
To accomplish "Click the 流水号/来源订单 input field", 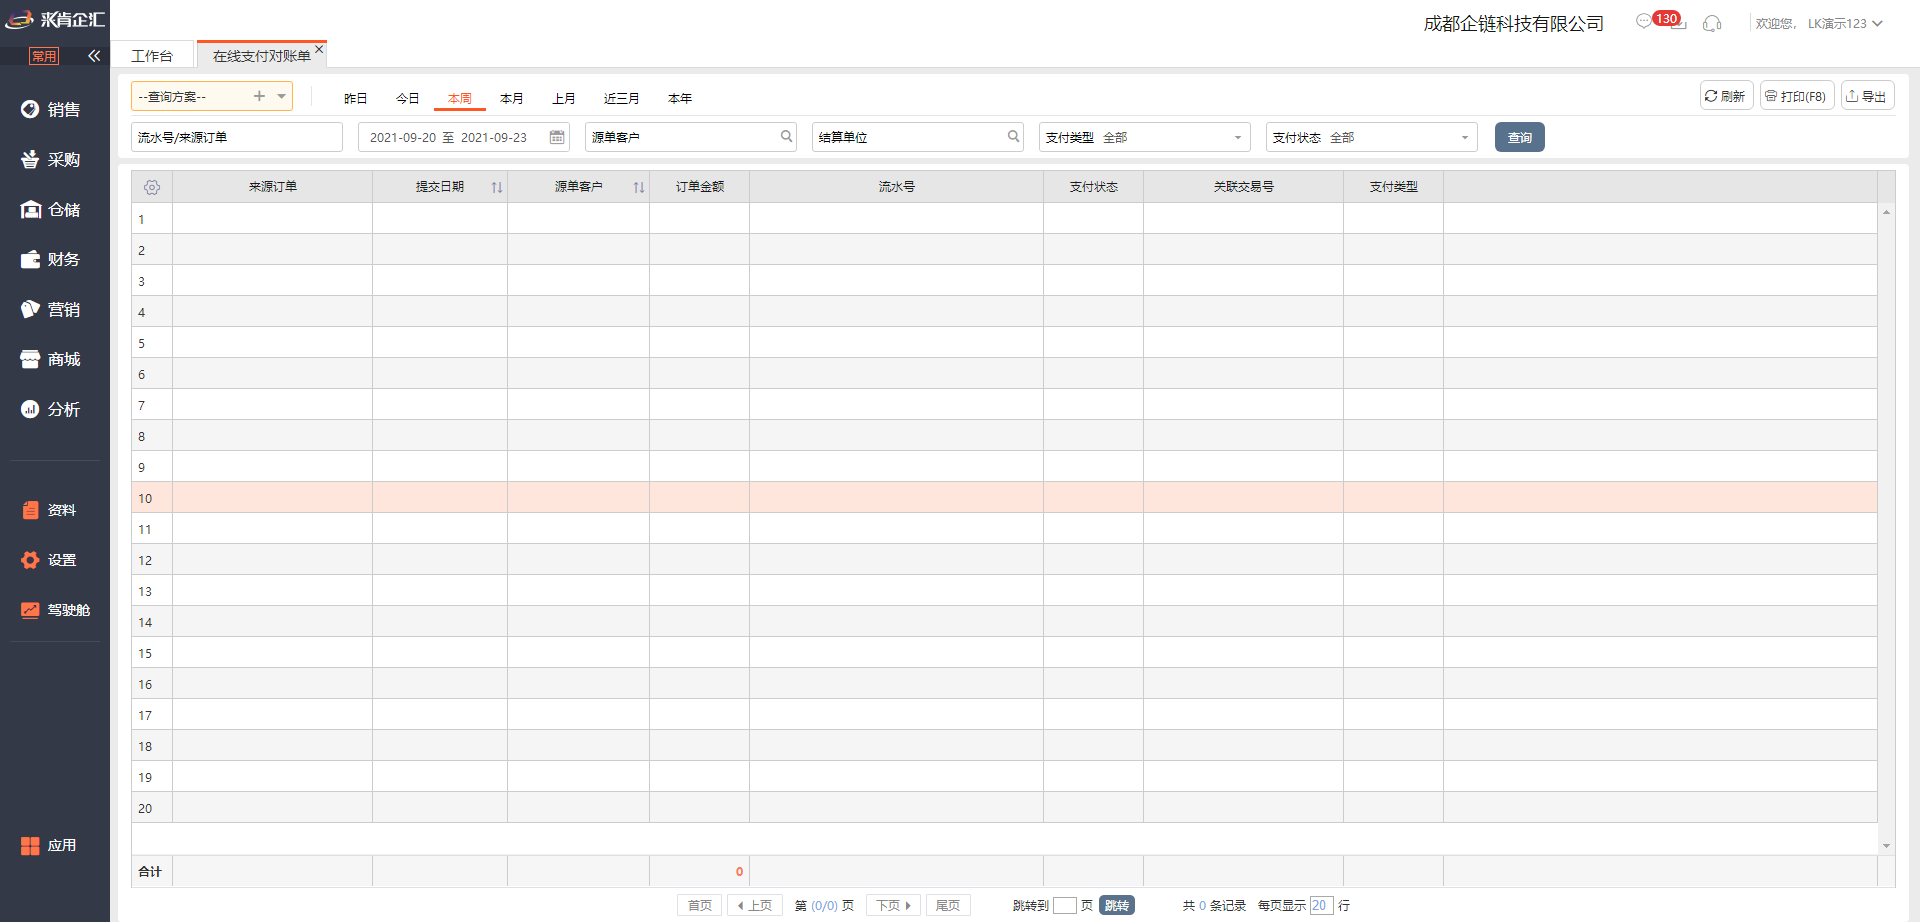I will (x=237, y=137).
